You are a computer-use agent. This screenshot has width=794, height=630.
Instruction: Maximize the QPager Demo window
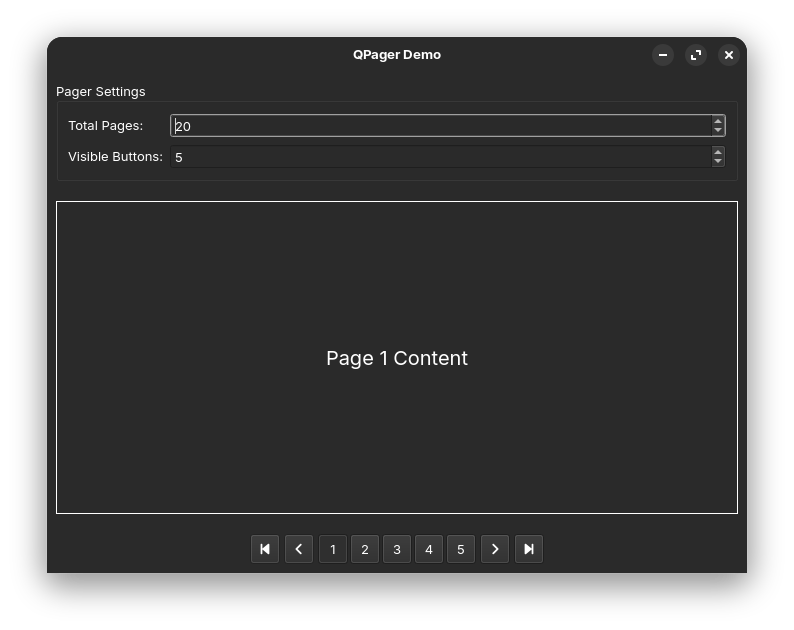pyautogui.click(x=696, y=55)
